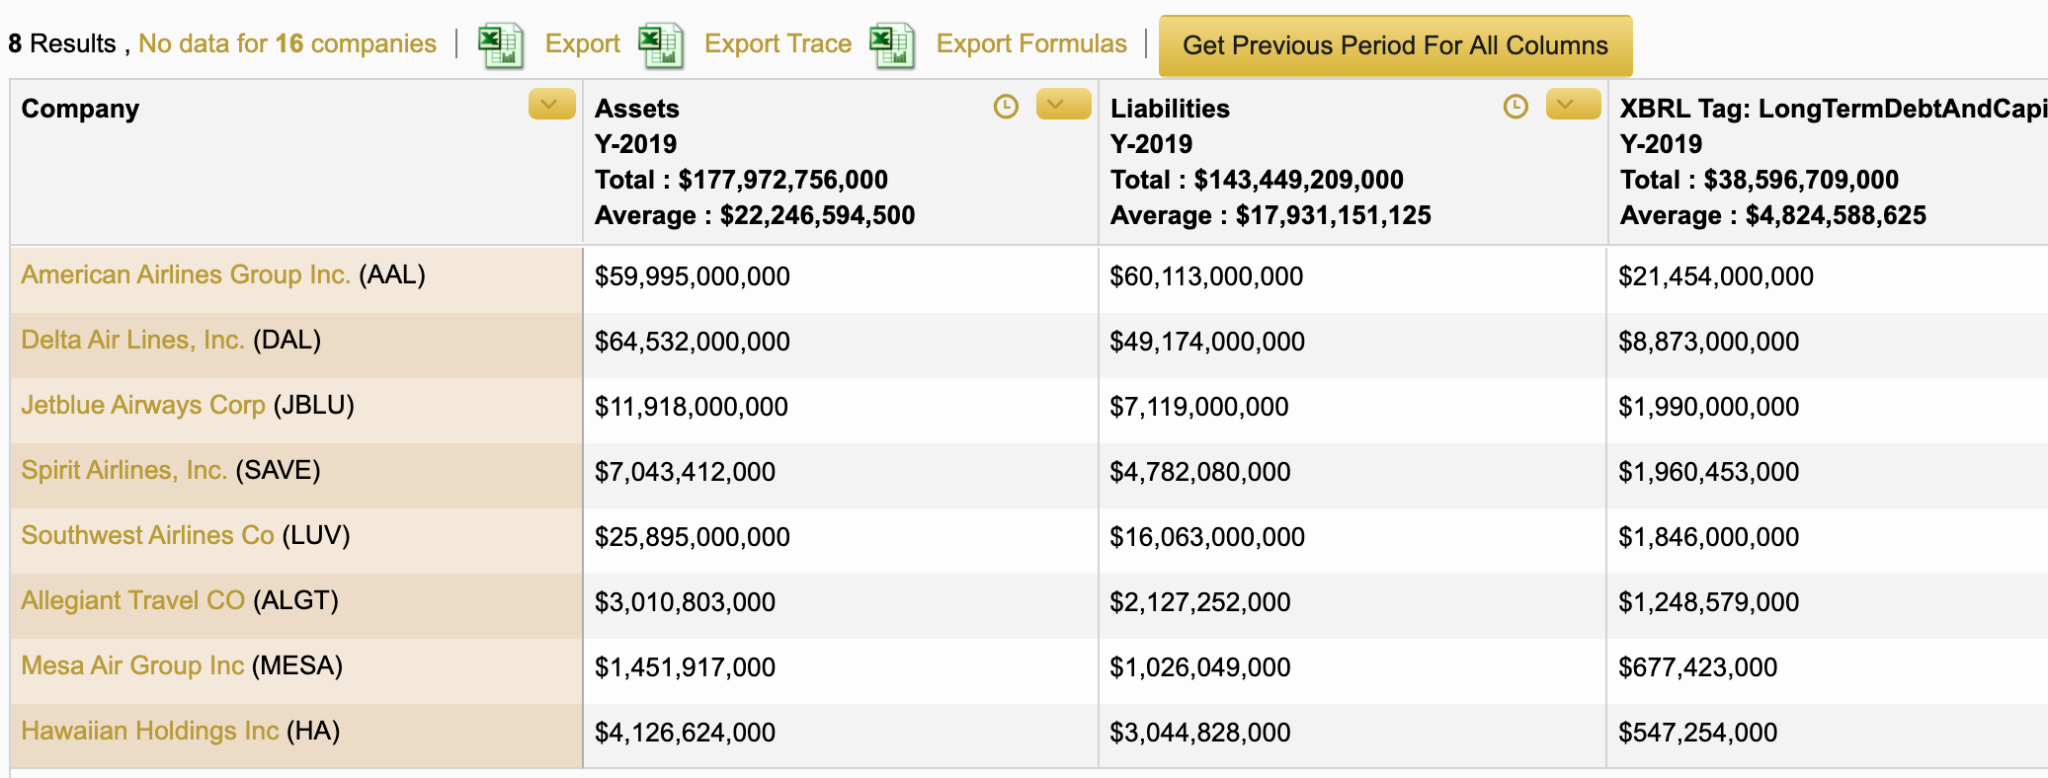
Task: Select American Airlines assets value cell
Action: pos(692,277)
